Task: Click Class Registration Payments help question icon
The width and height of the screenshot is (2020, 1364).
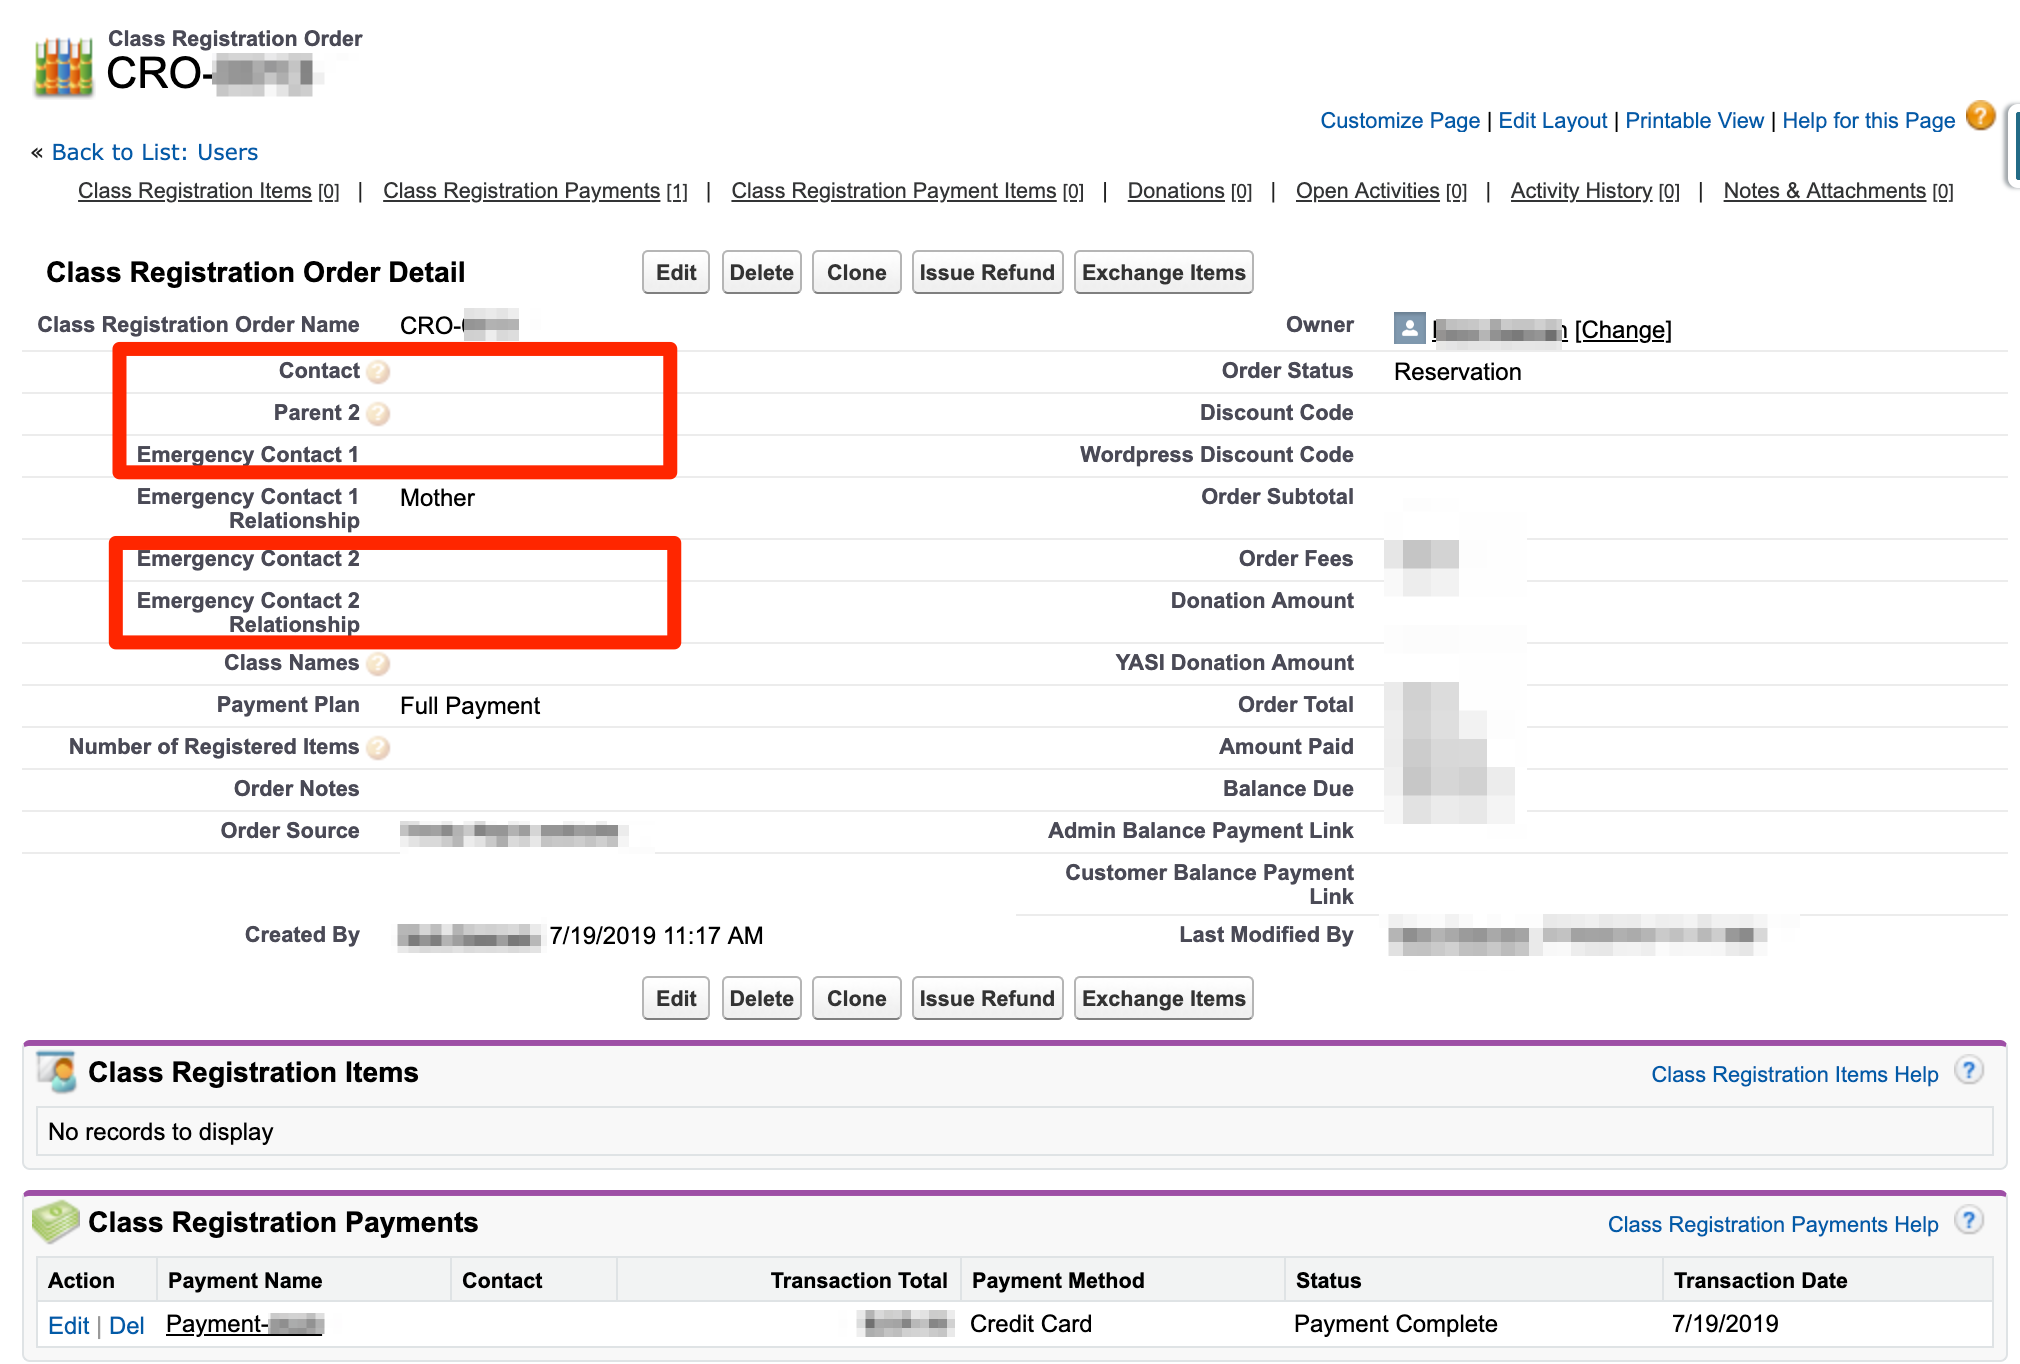Action: [x=1969, y=1221]
